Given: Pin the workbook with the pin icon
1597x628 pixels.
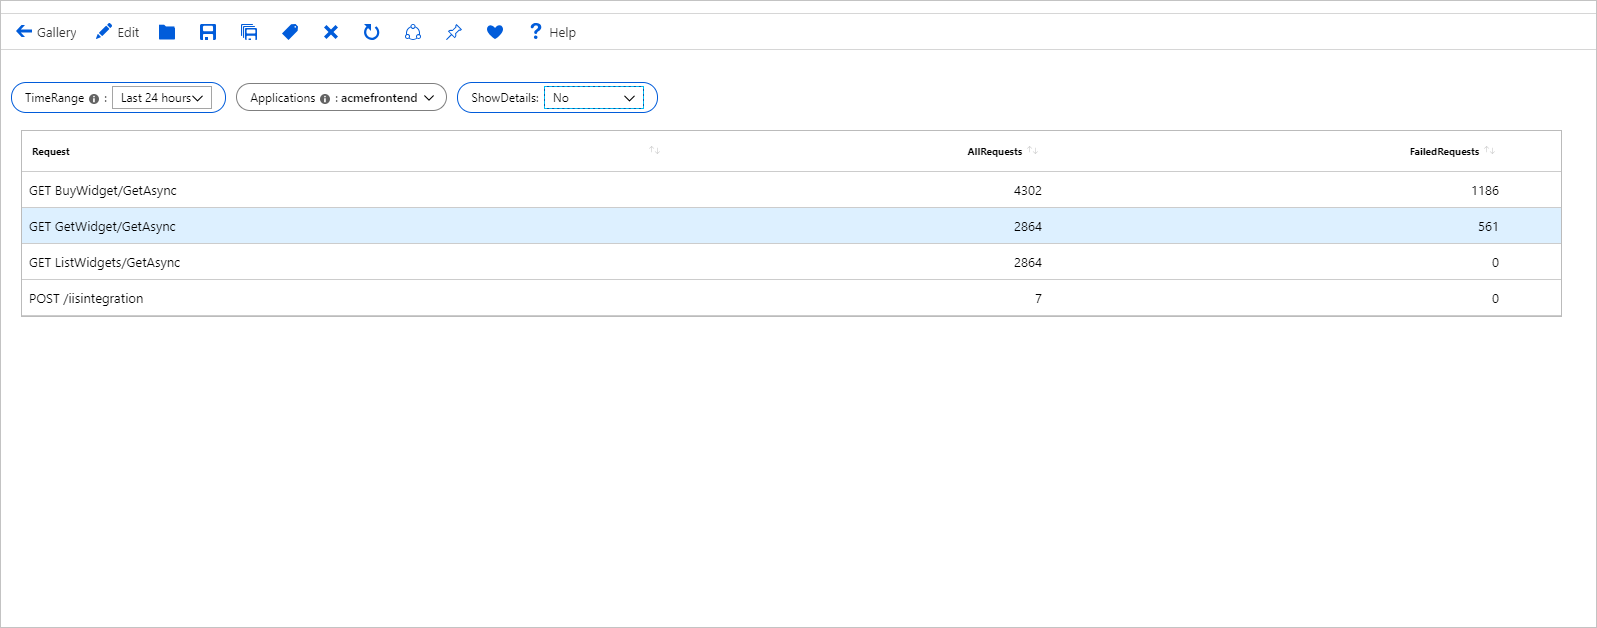Looking at the screenshot, I should pos(454,32).
